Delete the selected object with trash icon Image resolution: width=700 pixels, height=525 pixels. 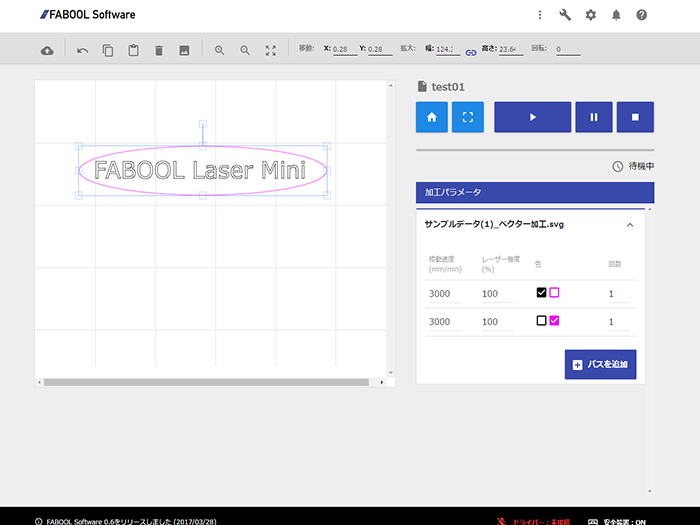(159, 50)
